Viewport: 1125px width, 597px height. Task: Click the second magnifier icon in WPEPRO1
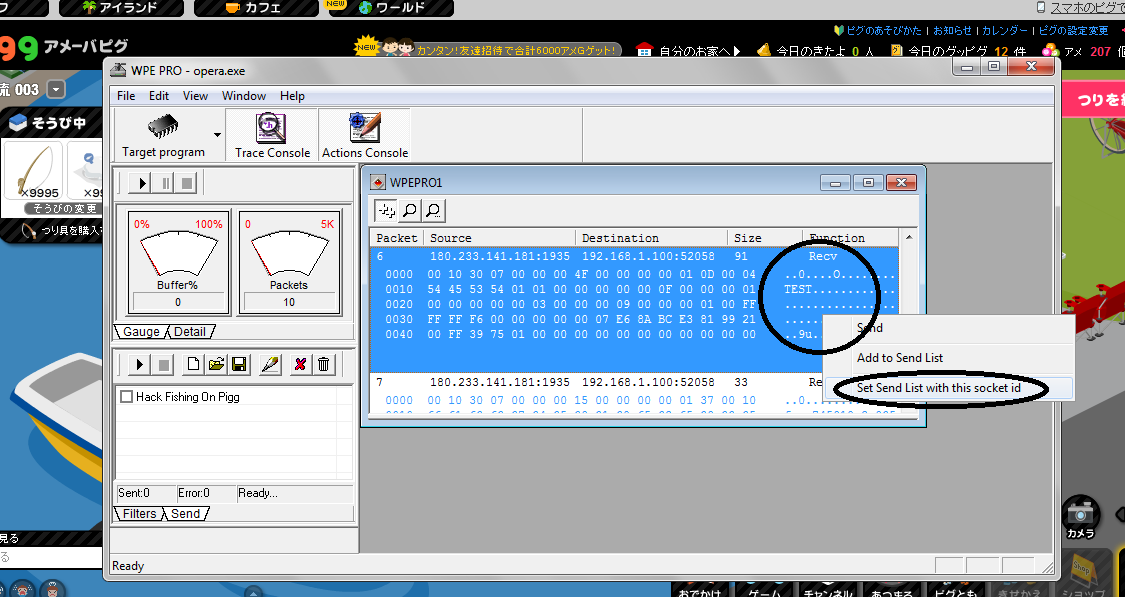[433, 211]
